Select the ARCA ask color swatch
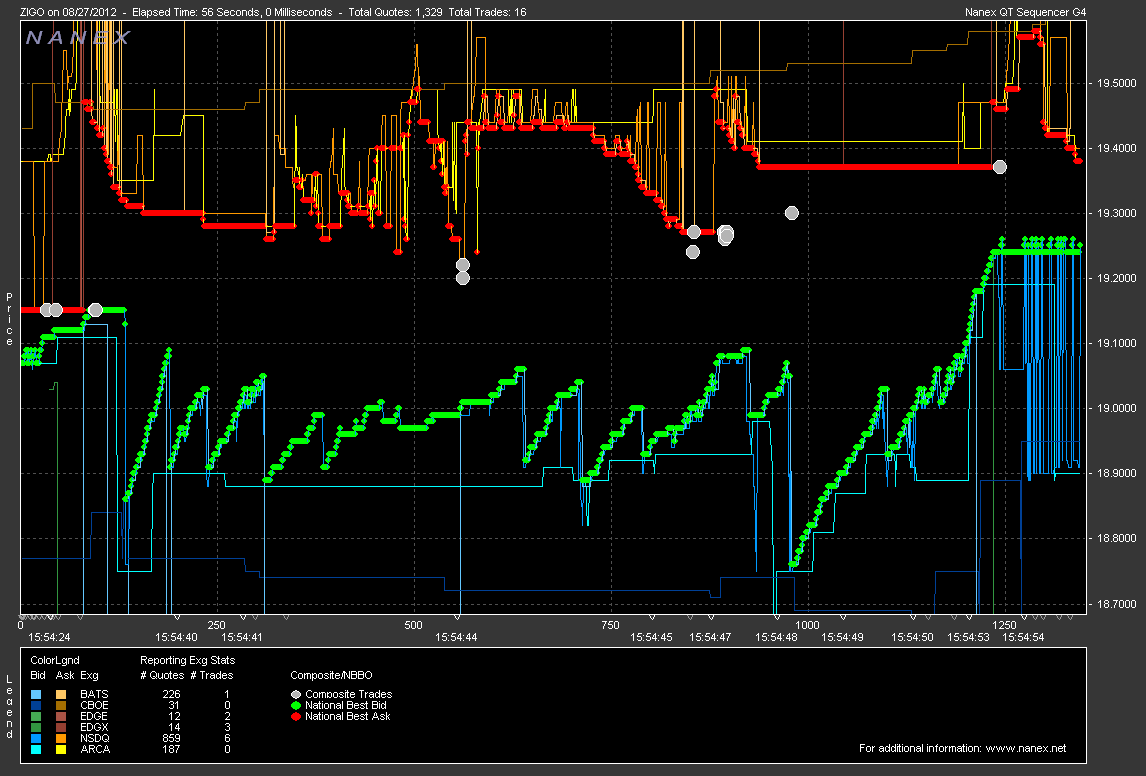 click(x=61, y=749)
